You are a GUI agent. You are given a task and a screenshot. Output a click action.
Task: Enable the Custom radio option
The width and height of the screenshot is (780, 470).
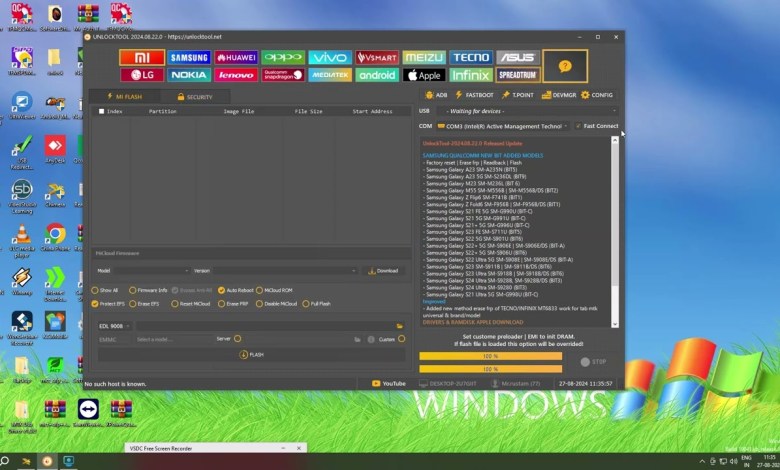[x=401, y=339]
